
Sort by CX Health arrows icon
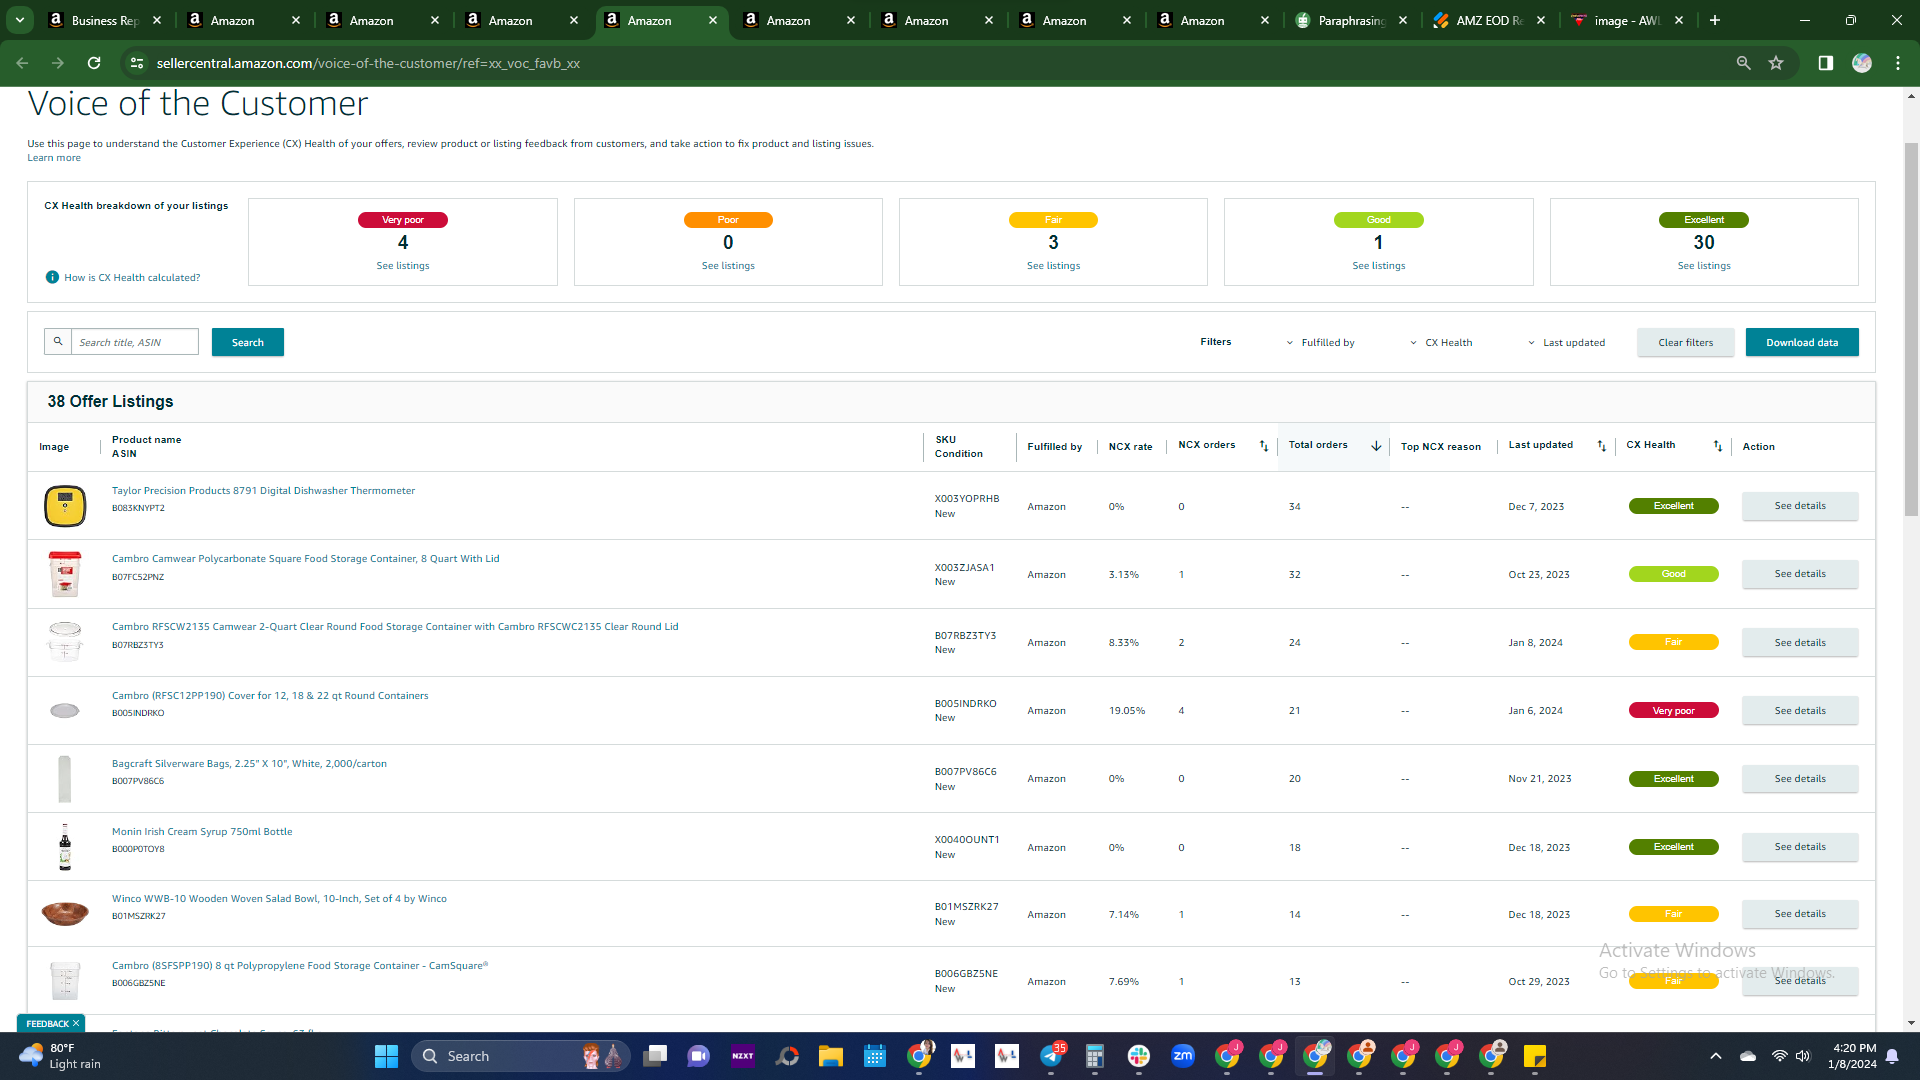[1718, 446]
